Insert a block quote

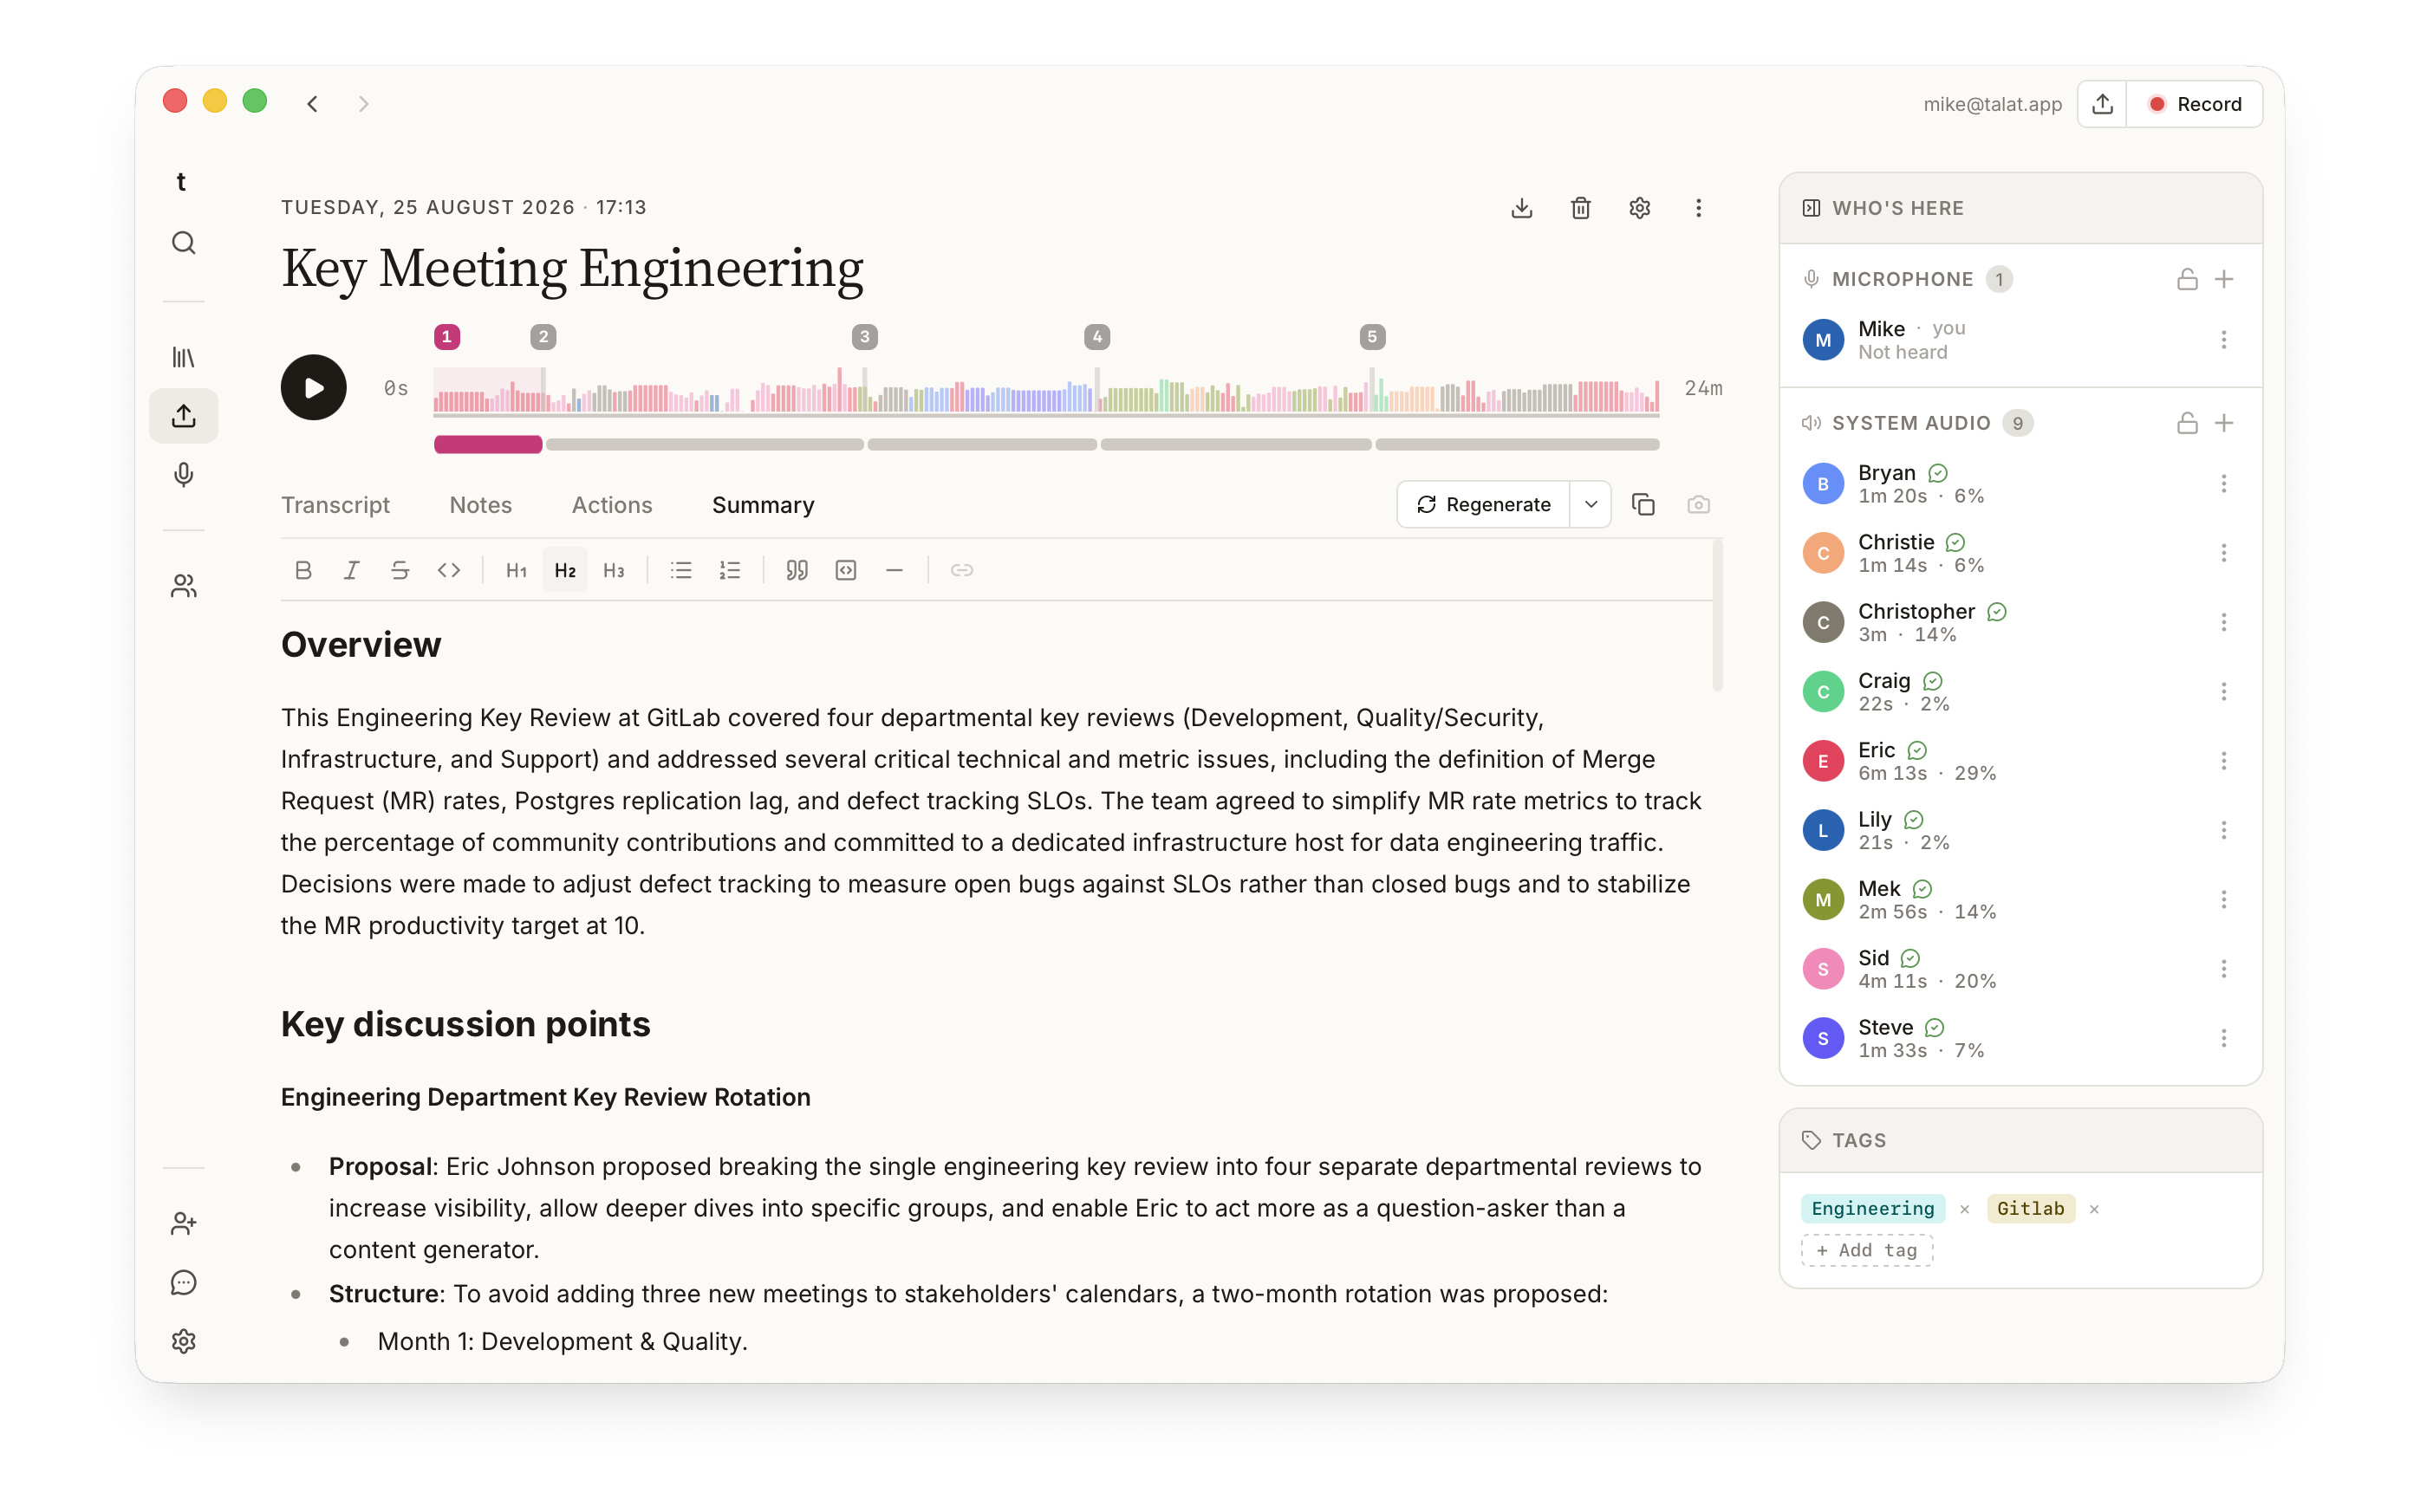(x=797, y=570)
